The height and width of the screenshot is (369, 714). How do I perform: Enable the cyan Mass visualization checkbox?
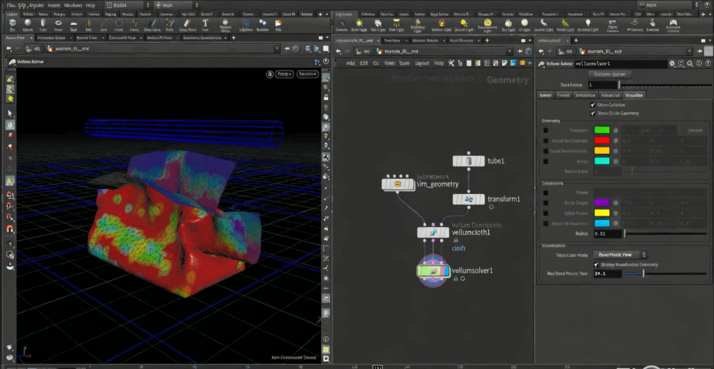point(546,161)
